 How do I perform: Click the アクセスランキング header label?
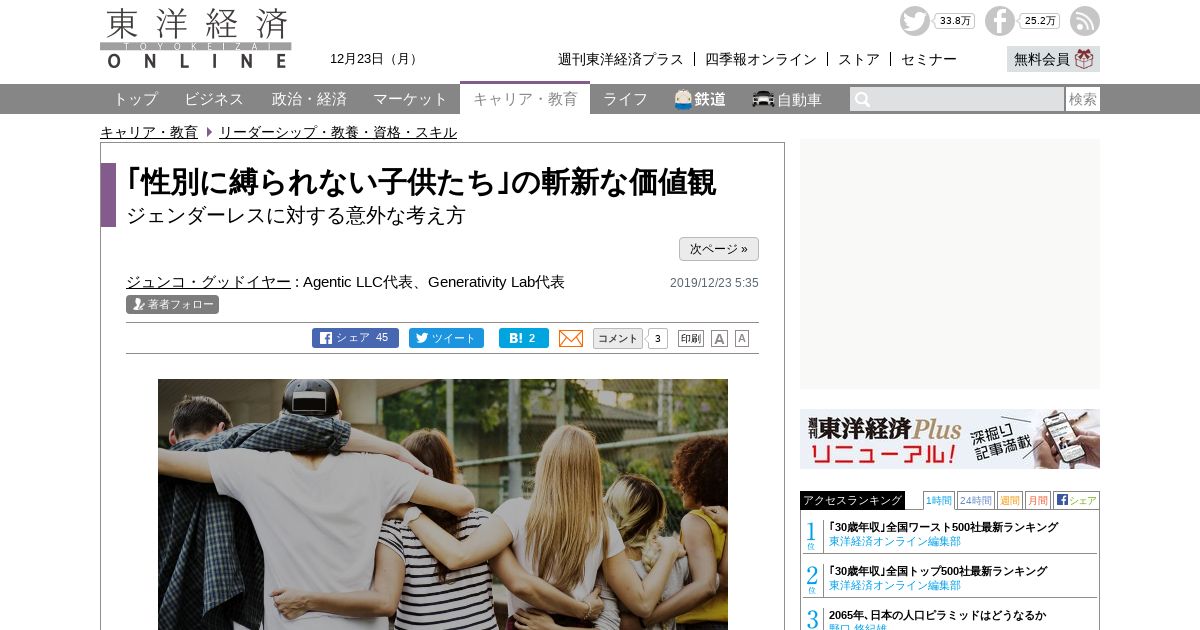(852, 500)
